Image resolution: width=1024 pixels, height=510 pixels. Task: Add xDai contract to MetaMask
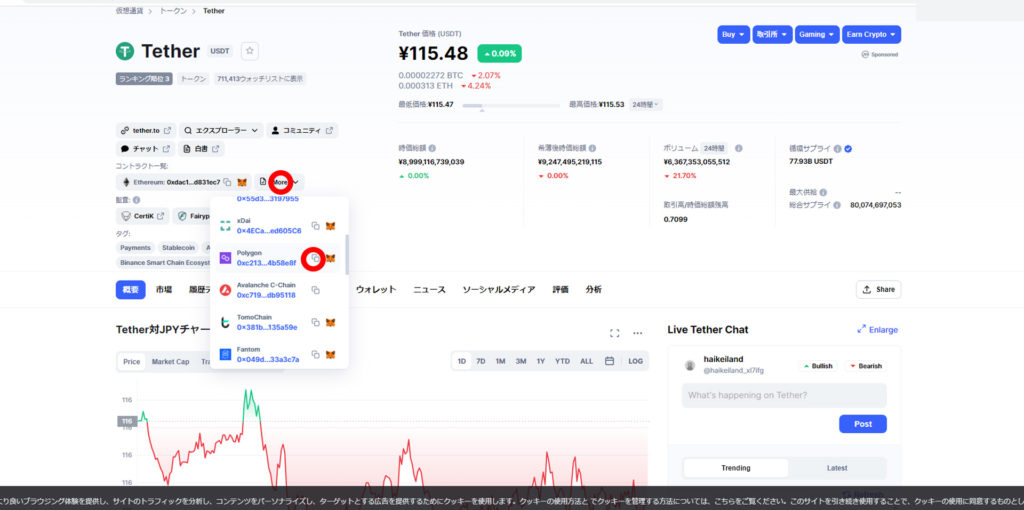pos(331,225)
